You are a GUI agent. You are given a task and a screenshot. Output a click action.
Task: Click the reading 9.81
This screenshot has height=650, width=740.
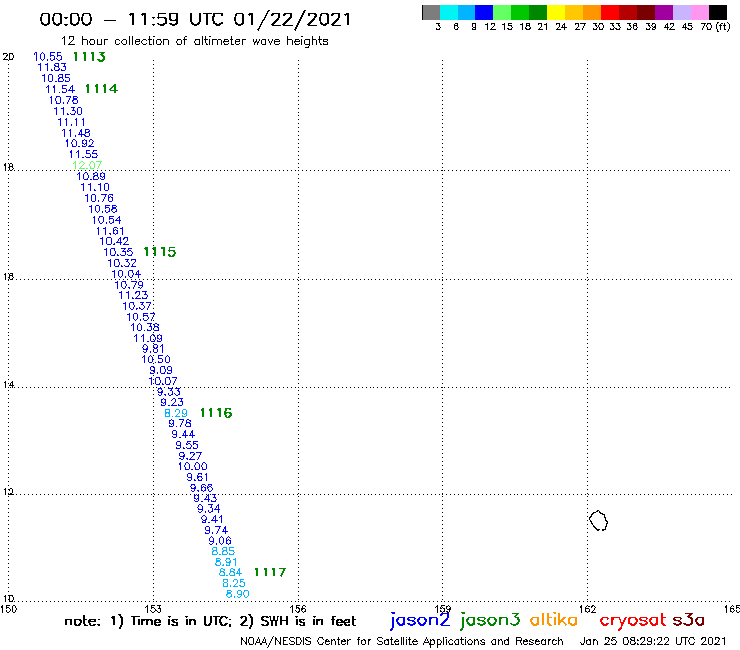[153, 349]
